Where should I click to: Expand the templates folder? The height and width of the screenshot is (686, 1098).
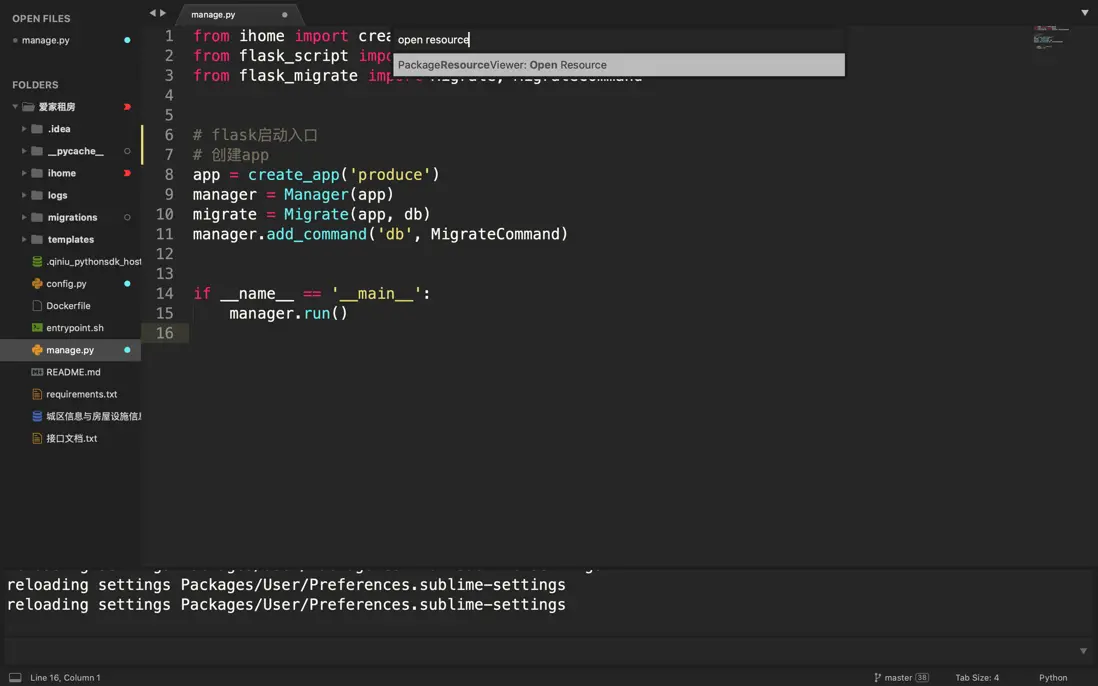[24, 239]
